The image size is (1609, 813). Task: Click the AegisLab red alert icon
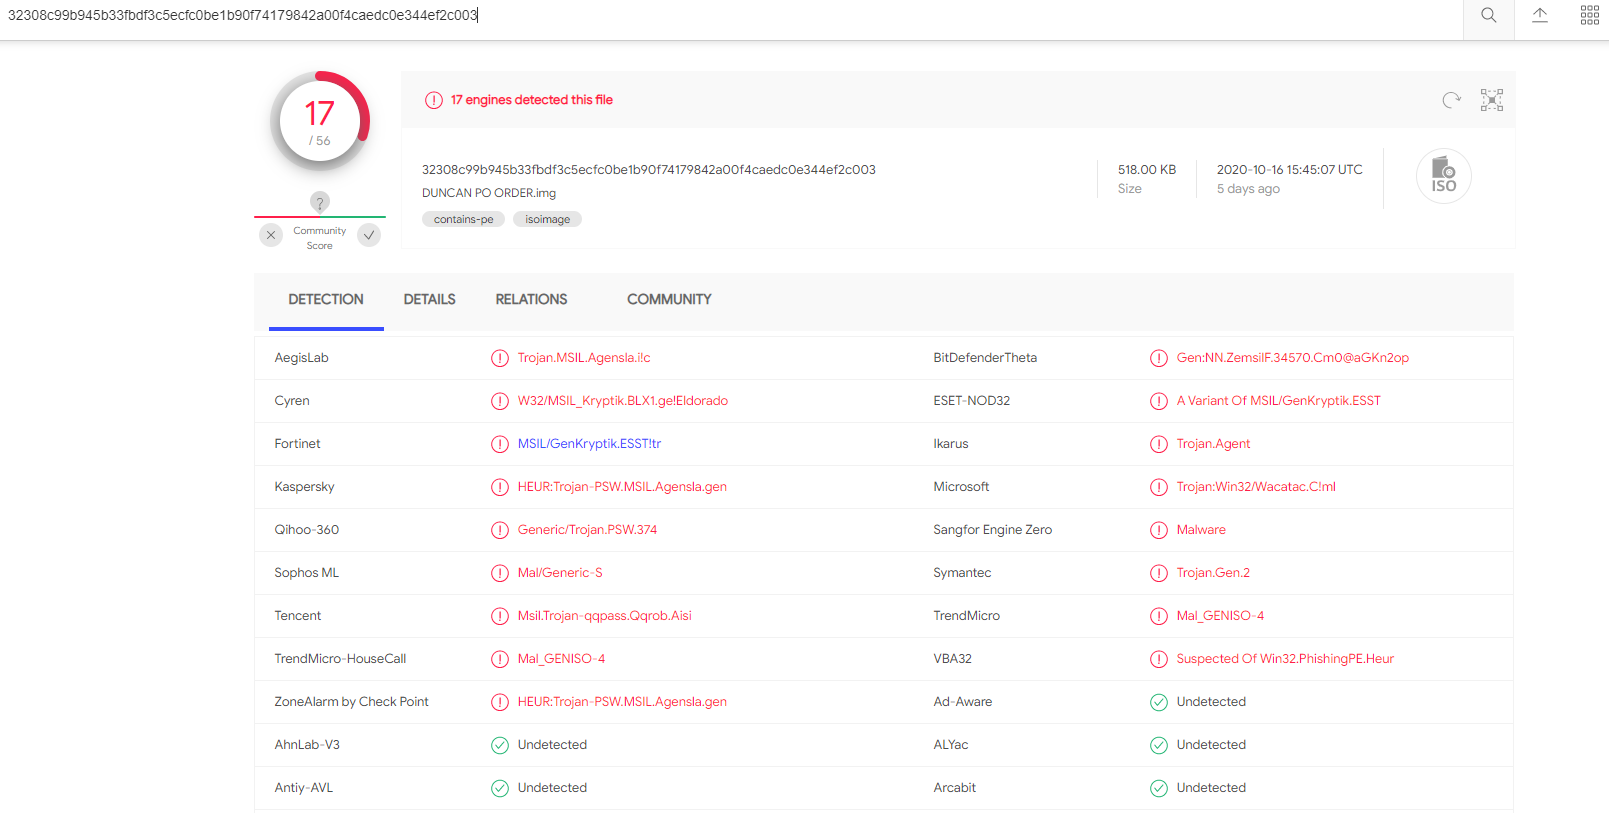[500, 358]
